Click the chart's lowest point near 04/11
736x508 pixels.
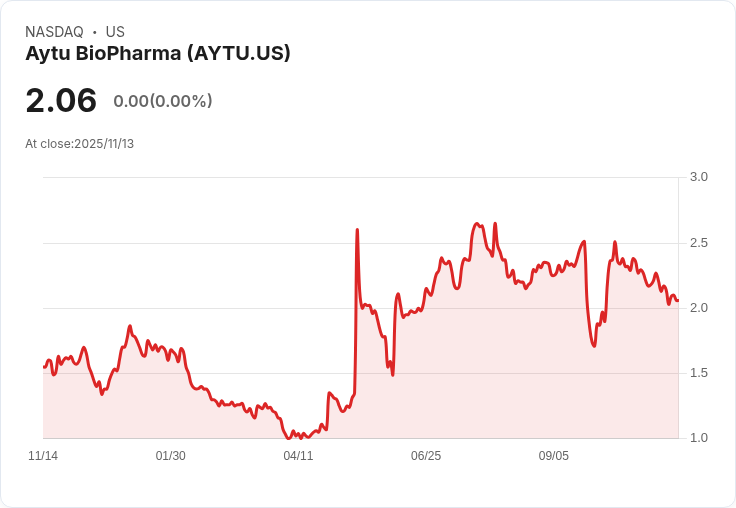pos(289,438)
